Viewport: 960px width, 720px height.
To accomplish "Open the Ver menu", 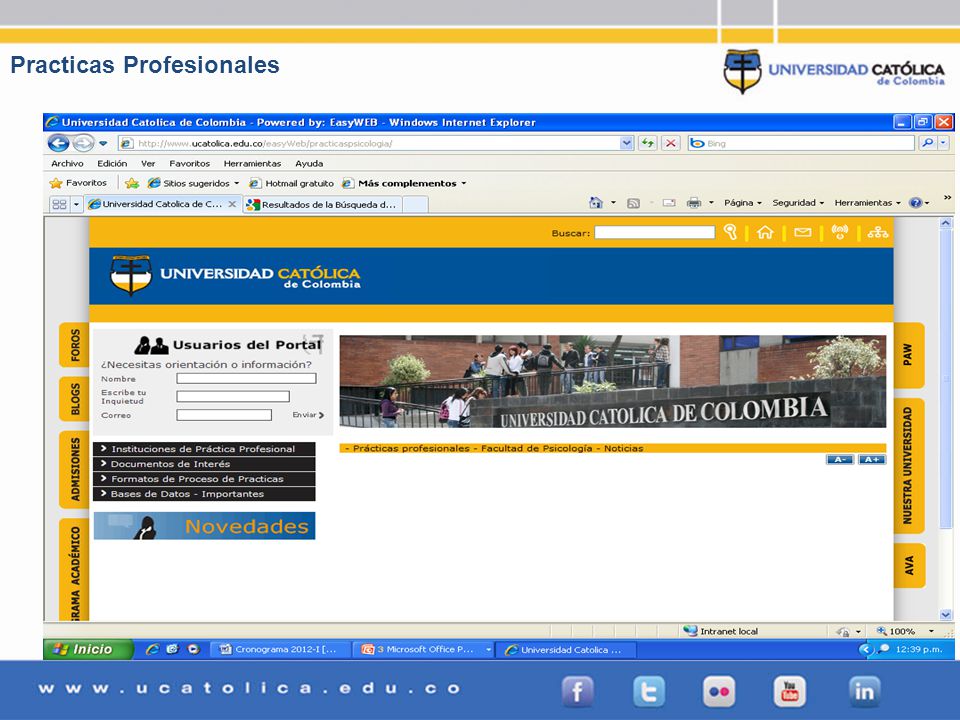I will [148, 163].
